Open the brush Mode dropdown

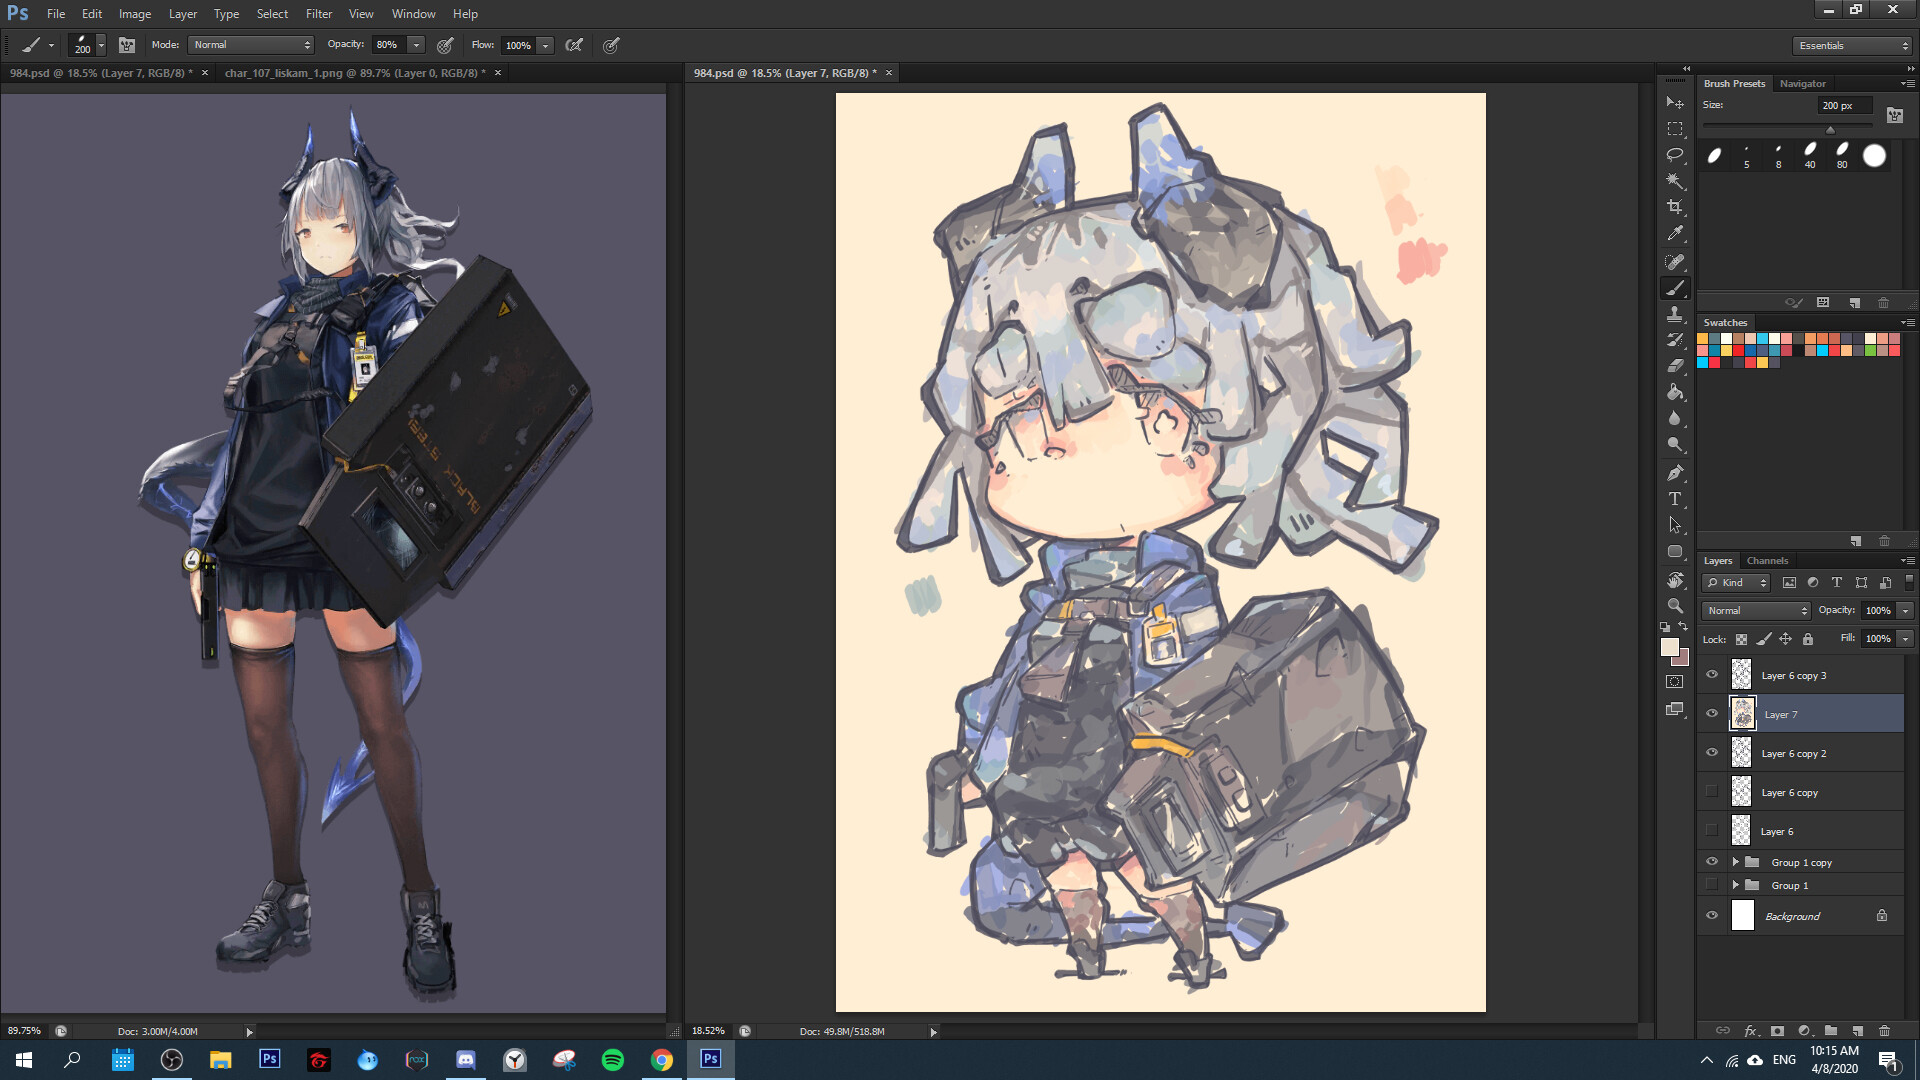pos(251,45)
